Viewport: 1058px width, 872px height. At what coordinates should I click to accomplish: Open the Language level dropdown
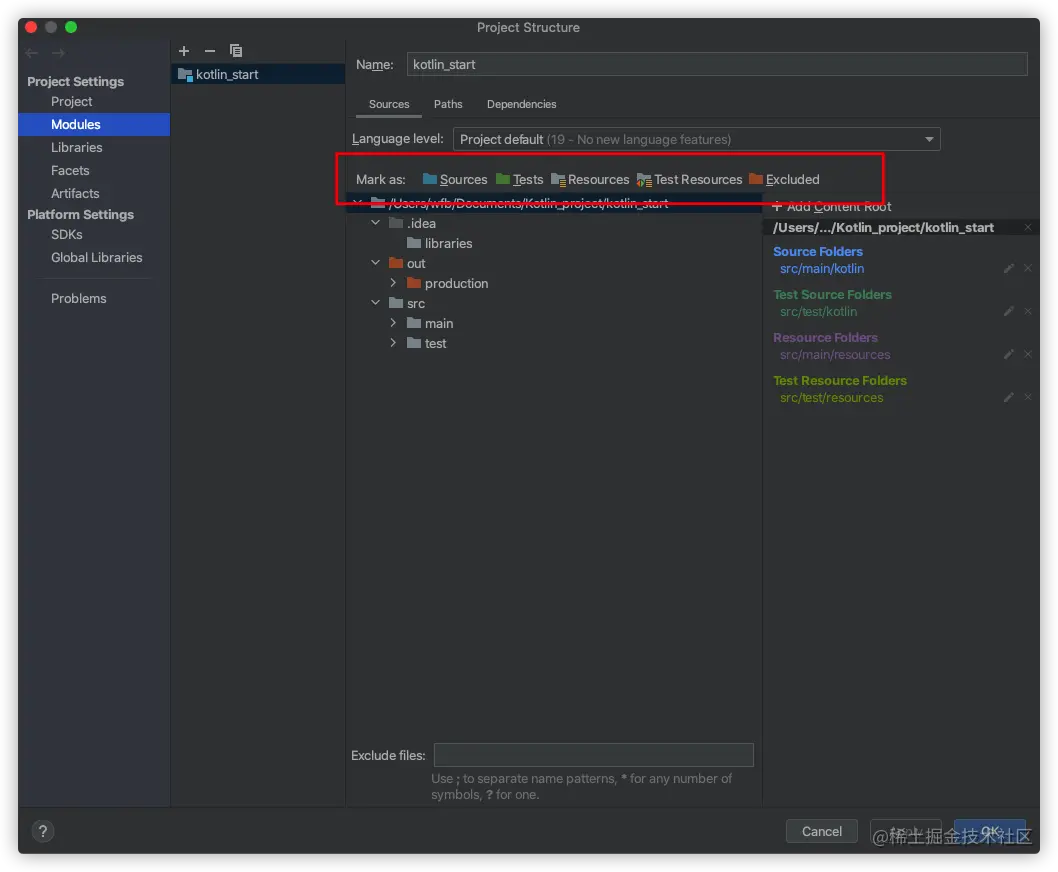click(696, 139)
